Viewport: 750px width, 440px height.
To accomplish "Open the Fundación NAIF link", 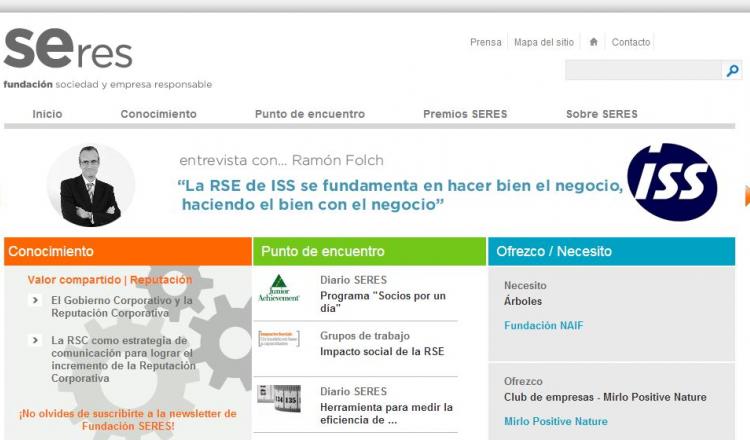I will pyautogui.click(x=543, y=326).
